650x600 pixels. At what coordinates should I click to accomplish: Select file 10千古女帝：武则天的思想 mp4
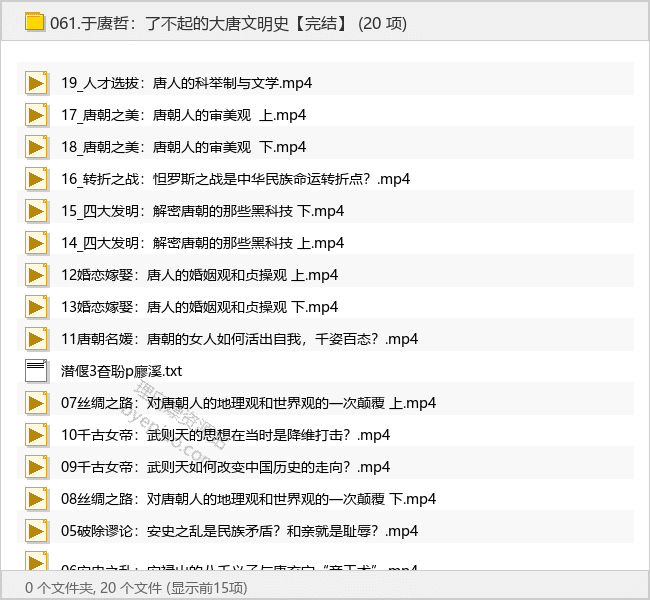[x=226, y=435]
